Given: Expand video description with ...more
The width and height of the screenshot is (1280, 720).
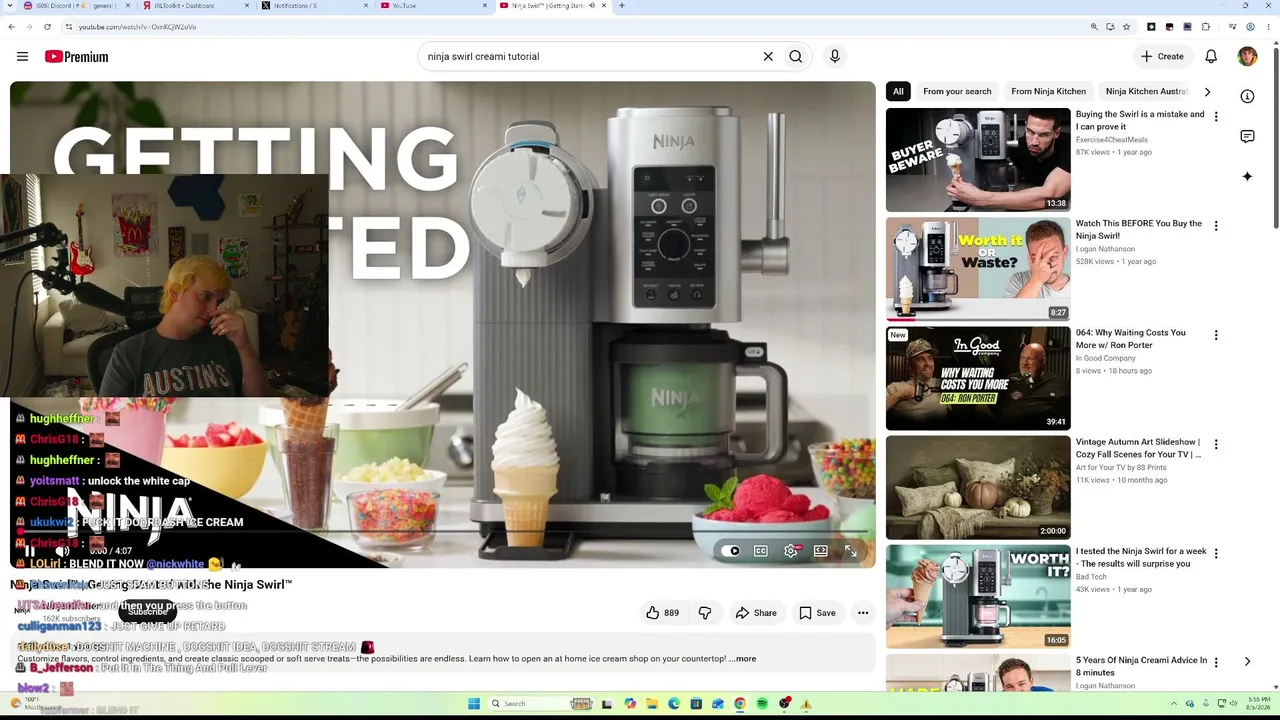Looking at the screenshot, I should [743, 659].
